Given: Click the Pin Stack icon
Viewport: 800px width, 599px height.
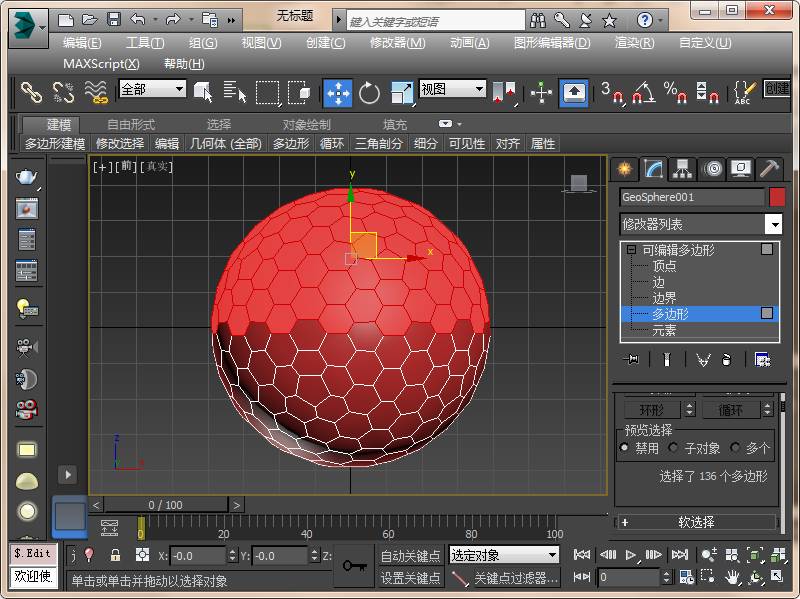Looking at the screenshot, I should [x=631, y=360].
